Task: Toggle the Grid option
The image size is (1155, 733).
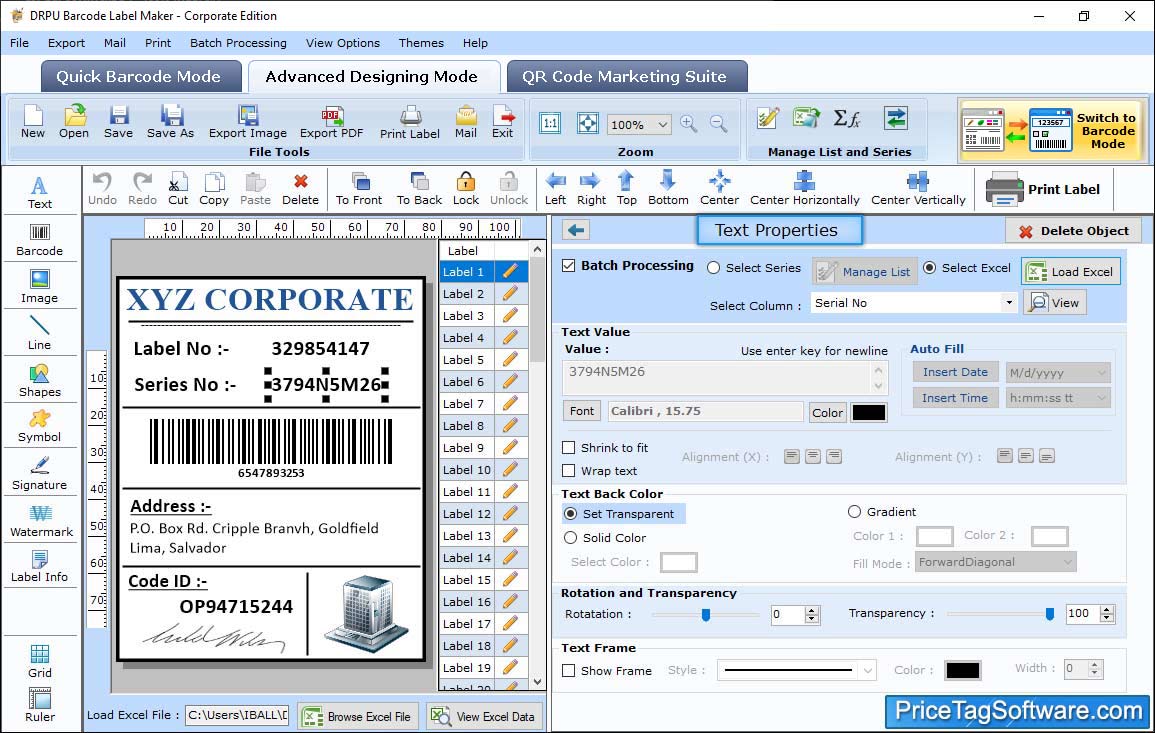Action: pyautogui.click(x=40, y=662)
